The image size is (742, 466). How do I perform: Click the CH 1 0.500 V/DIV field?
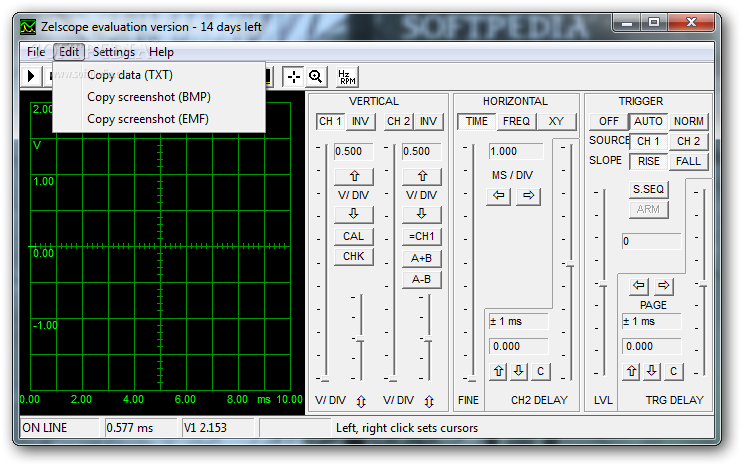(353, 151)
